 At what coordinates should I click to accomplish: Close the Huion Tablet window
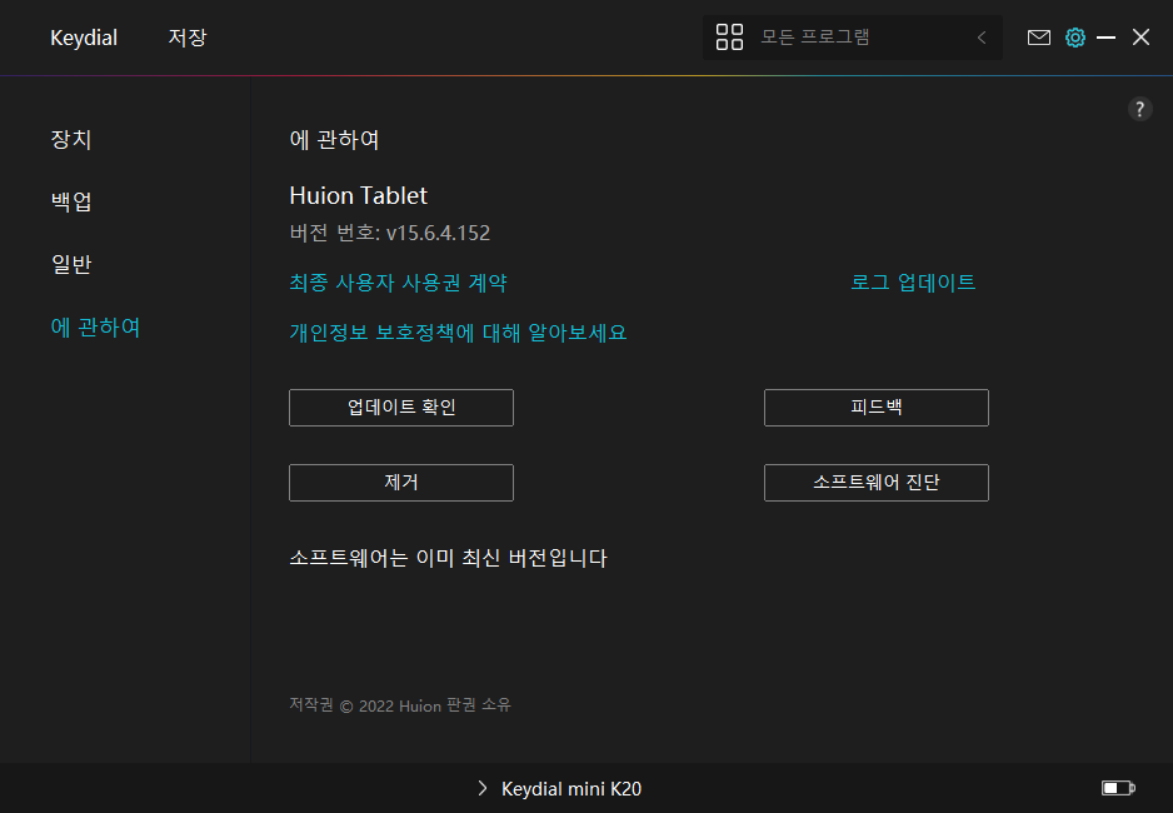pos(1141,38)
